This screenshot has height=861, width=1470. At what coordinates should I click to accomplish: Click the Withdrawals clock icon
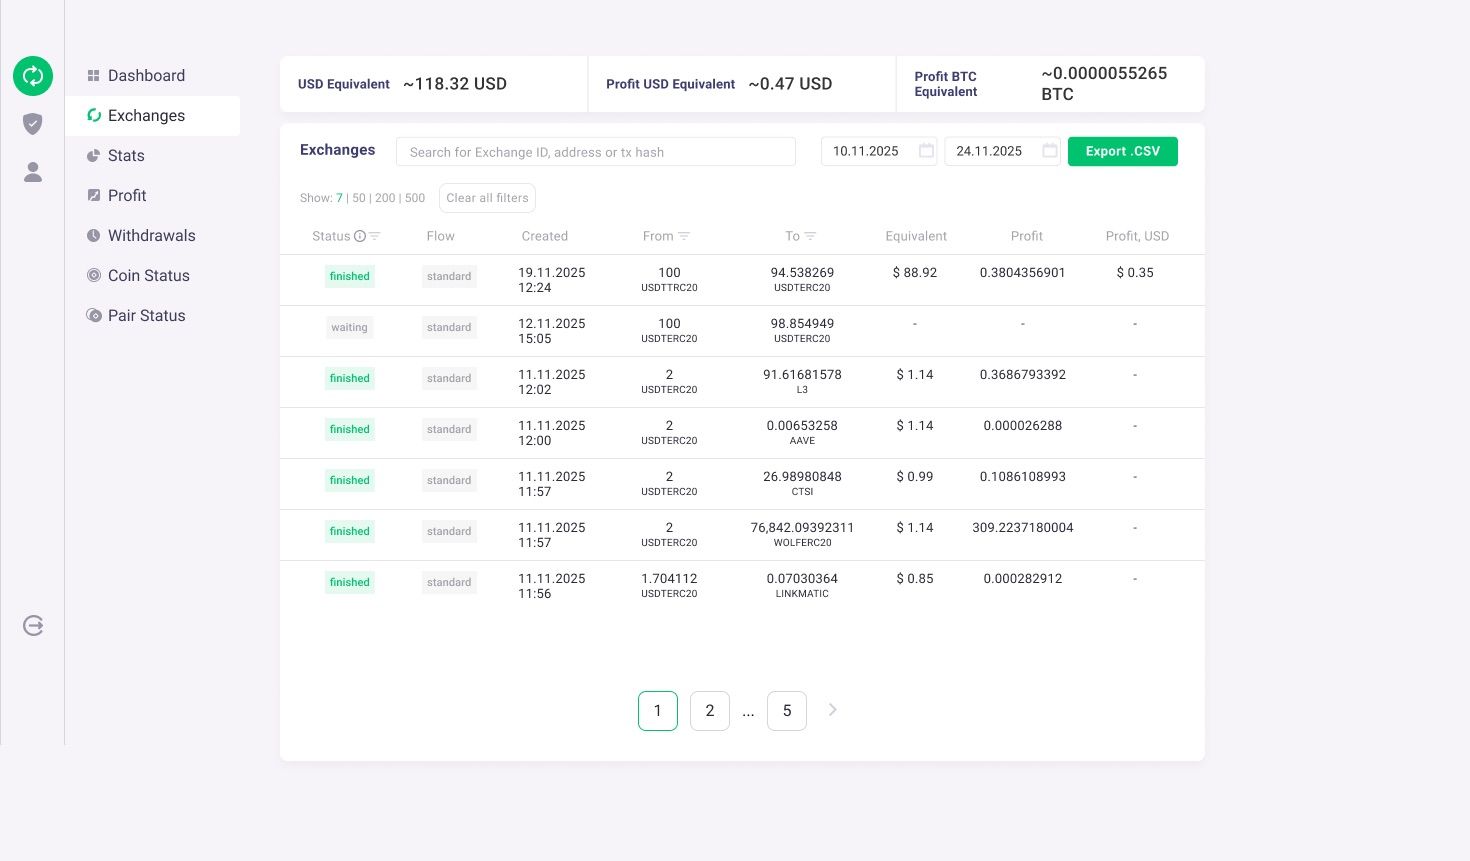[94, 236]
